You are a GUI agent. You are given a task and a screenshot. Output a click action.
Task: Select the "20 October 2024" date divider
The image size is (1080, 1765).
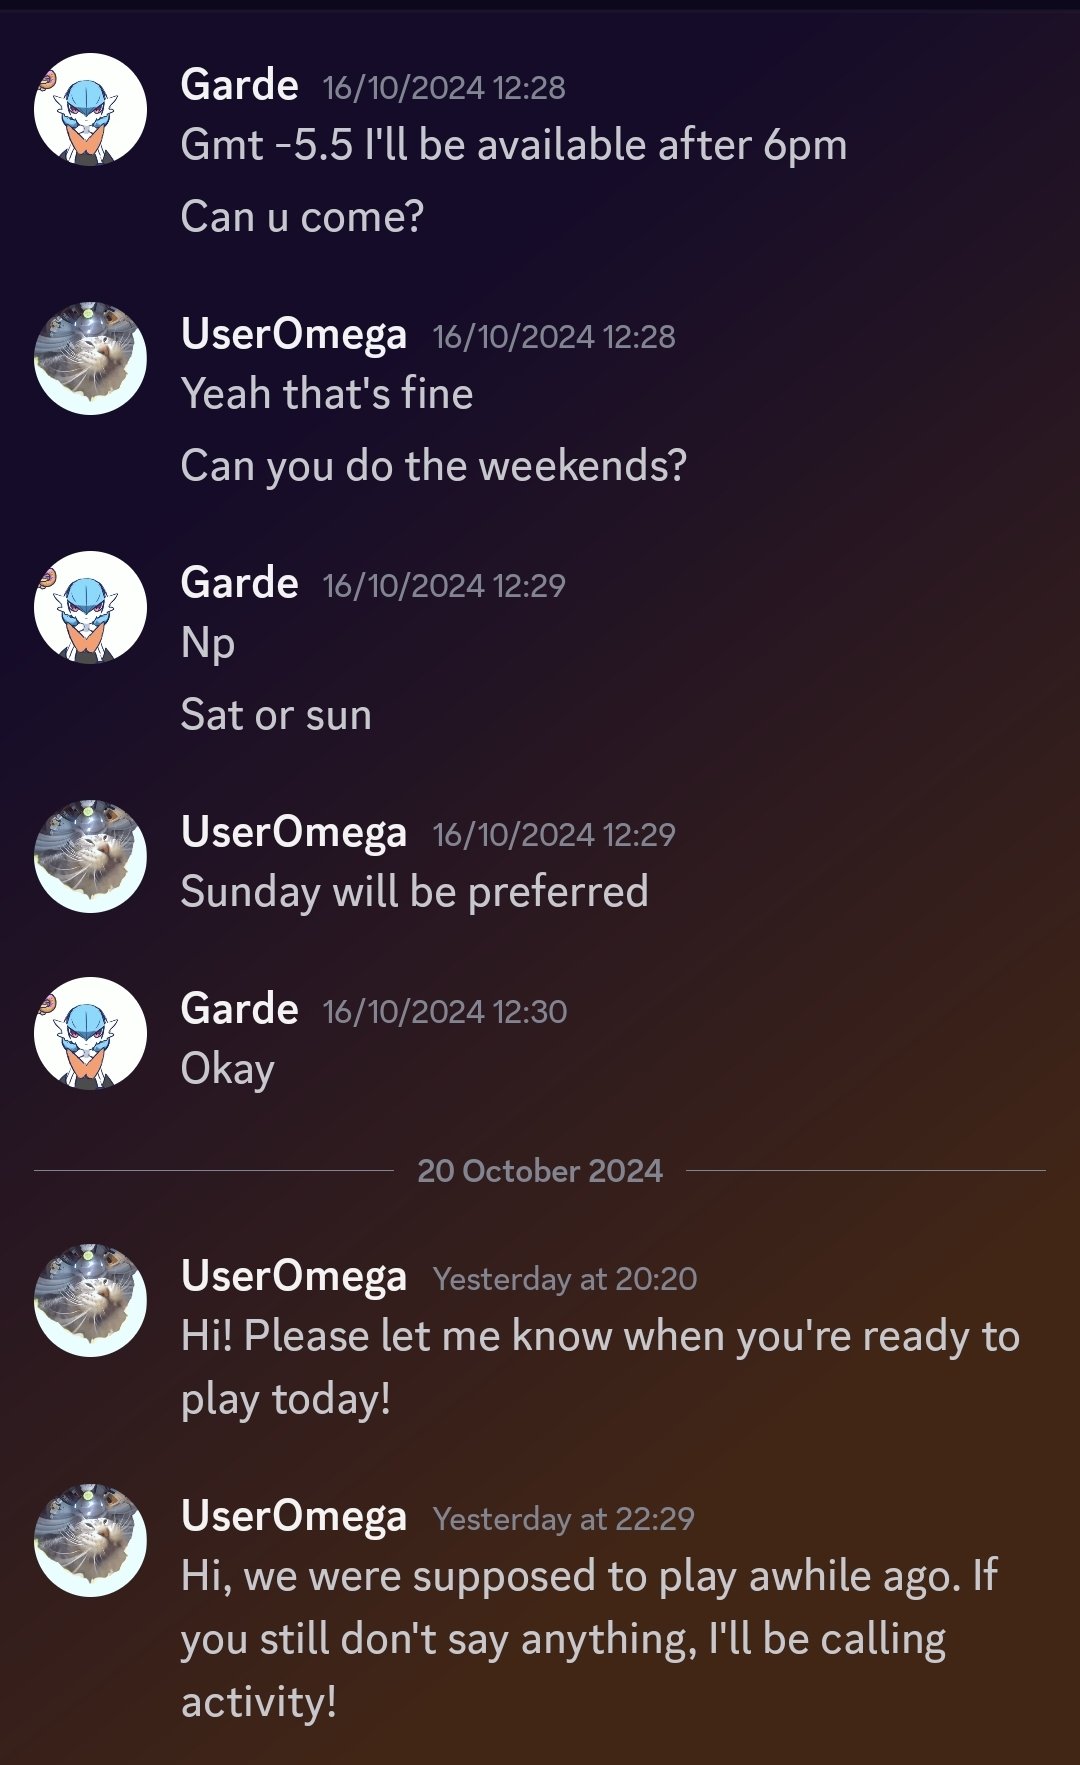tap(540, 1173)
